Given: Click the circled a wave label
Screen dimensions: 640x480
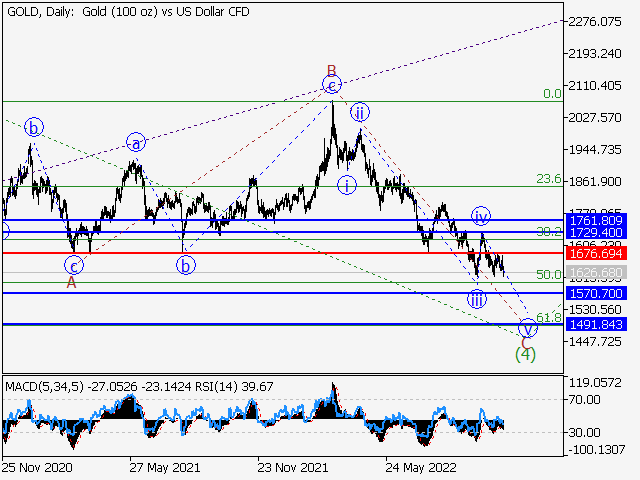Looking at the screenshot, I should [x=136, y=143].
